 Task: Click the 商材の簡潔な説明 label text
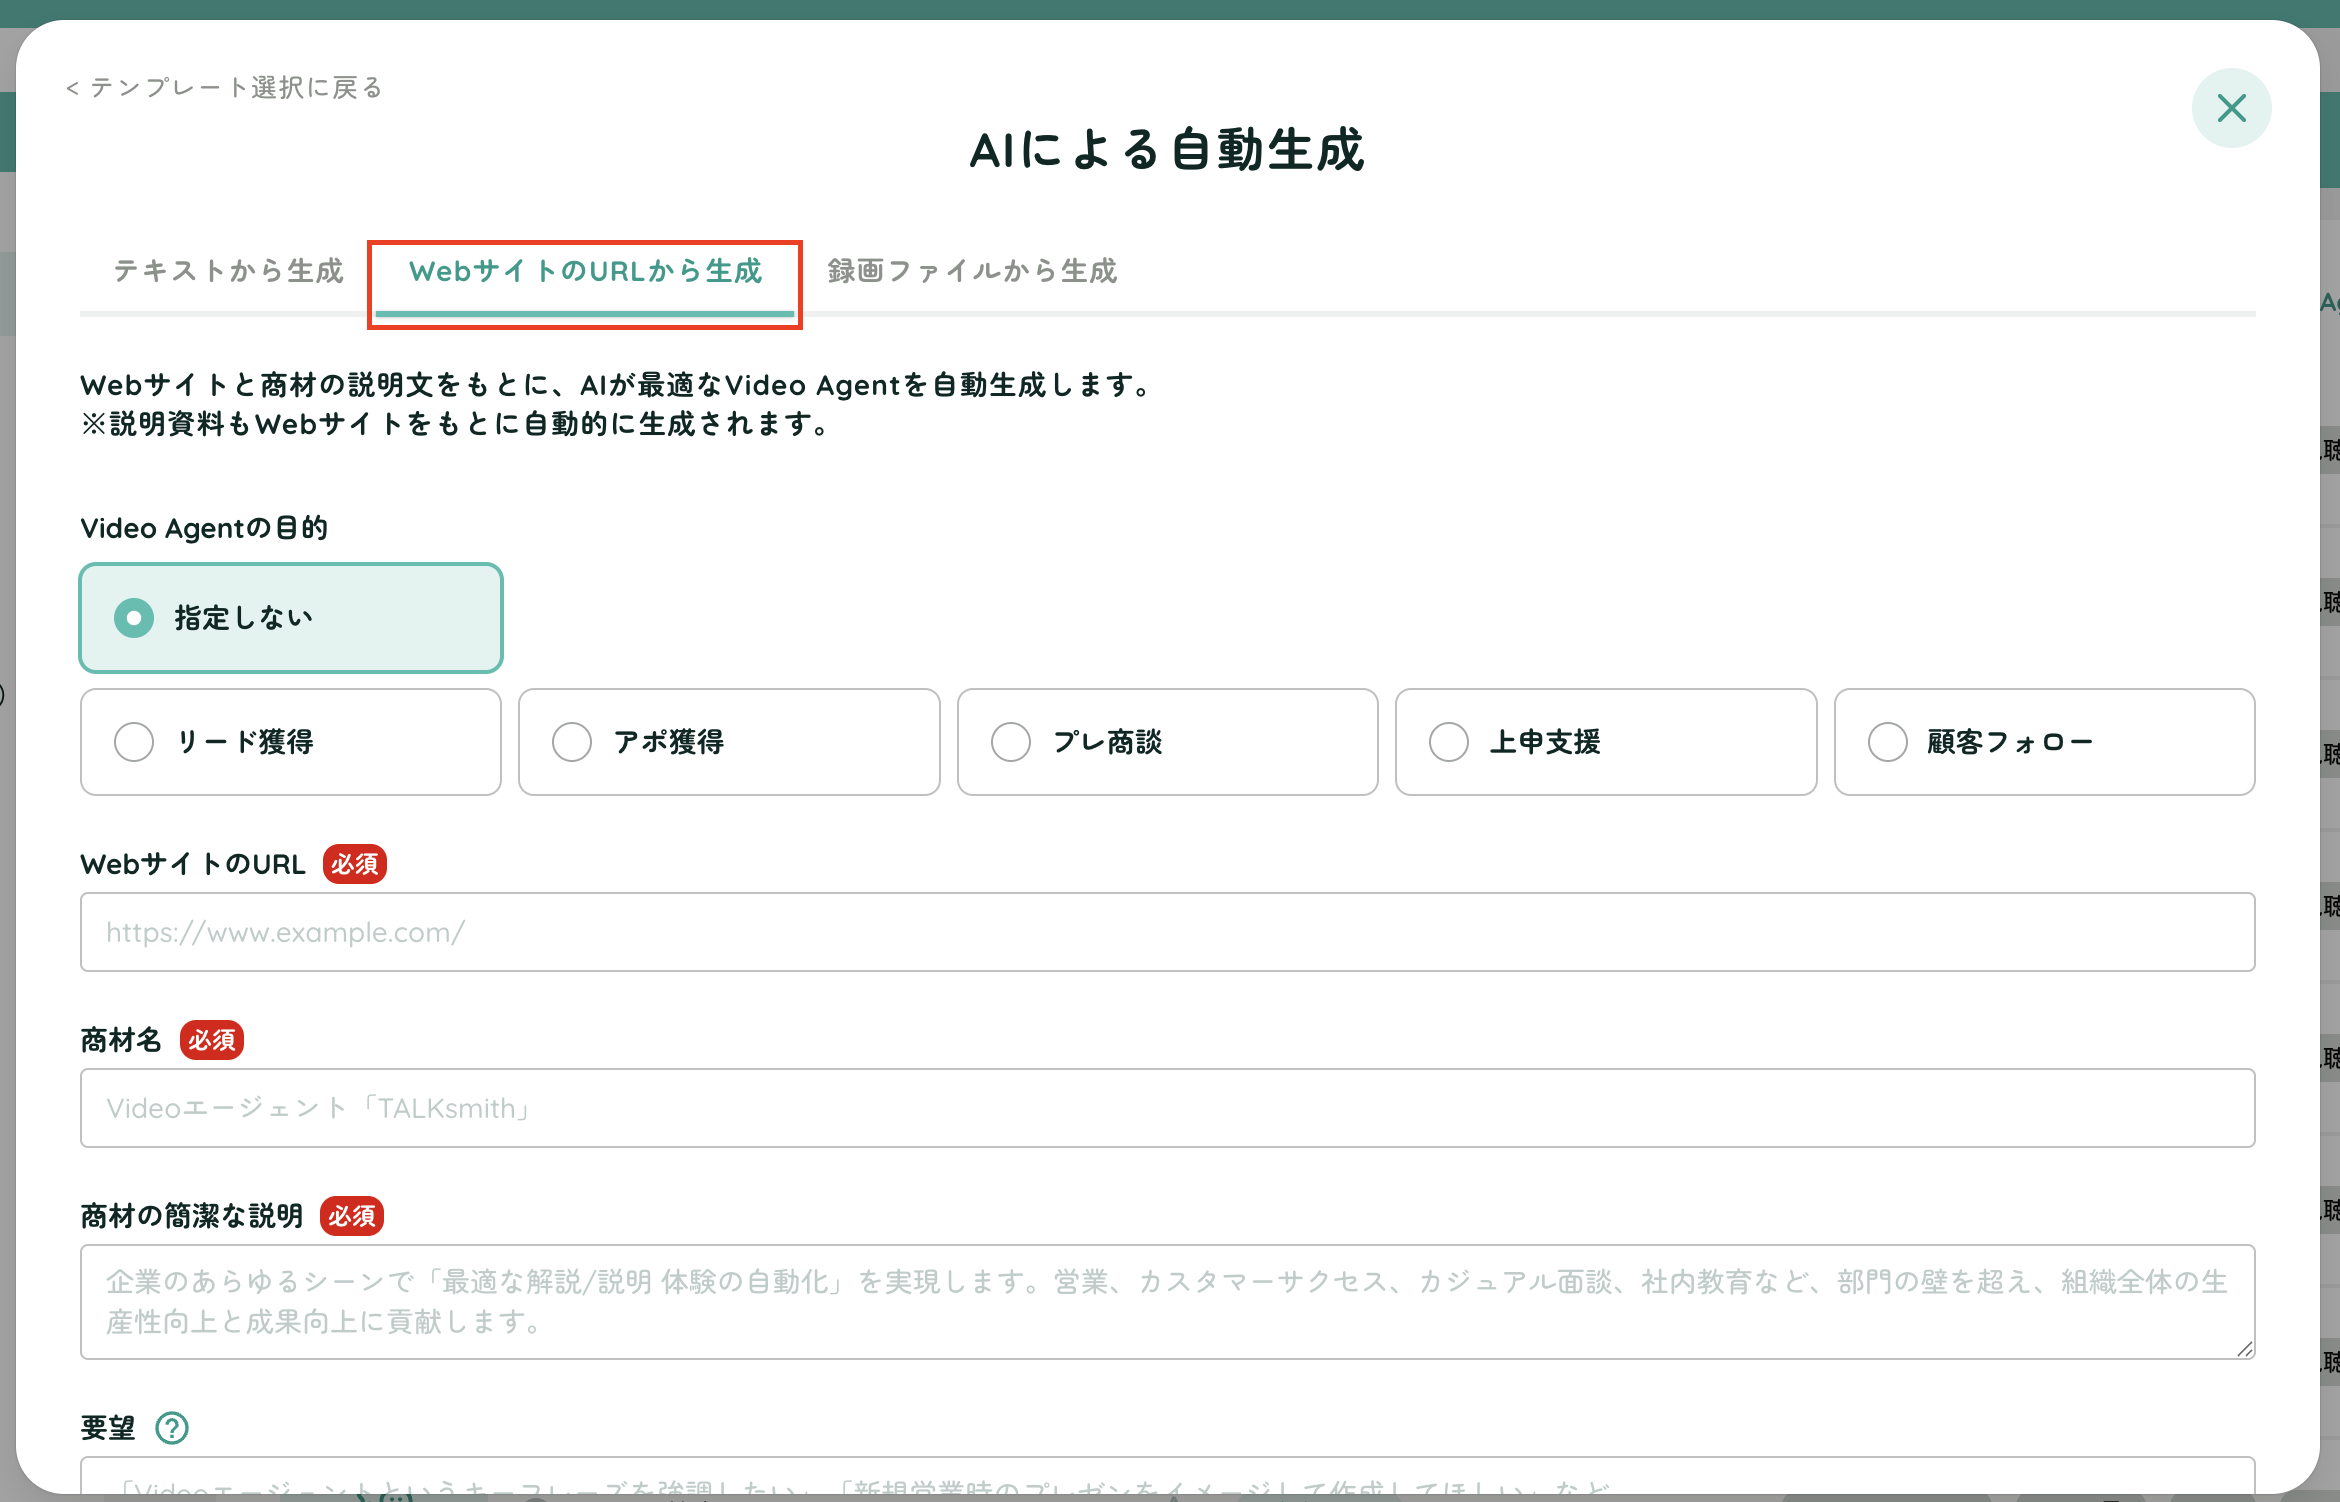(x=192, y=1216)
